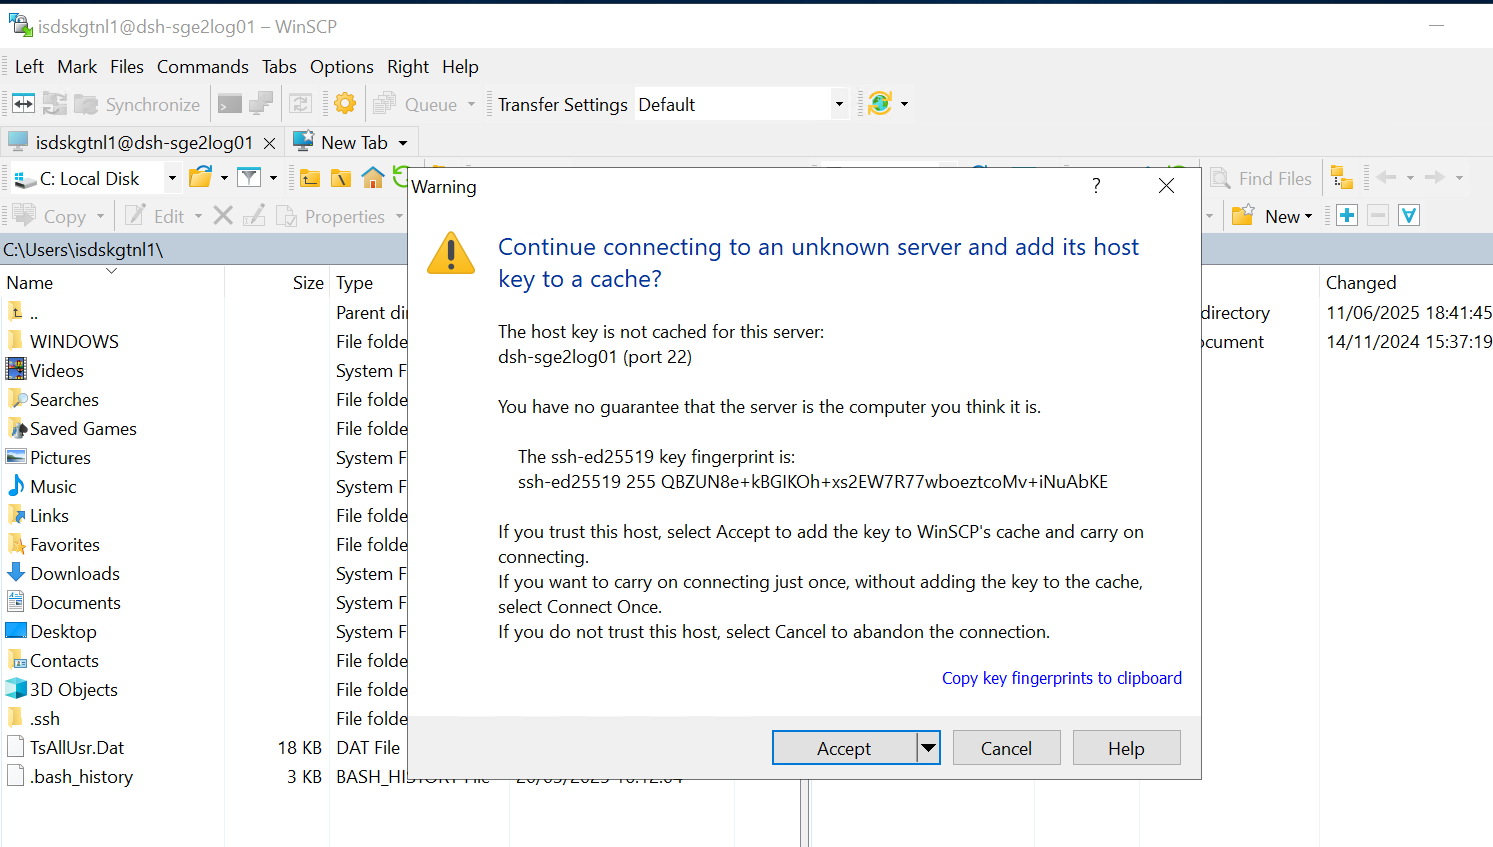Copy key fingerprints to clipboard

[1061, 678]
